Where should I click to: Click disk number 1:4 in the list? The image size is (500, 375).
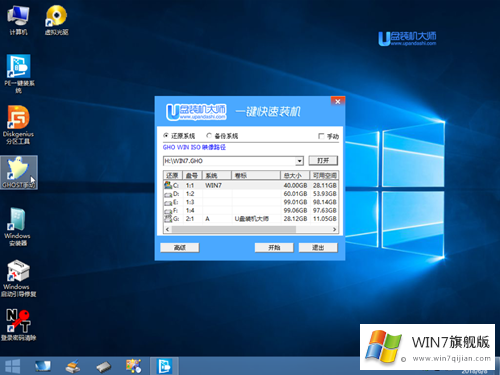click(x=190, y=210)
